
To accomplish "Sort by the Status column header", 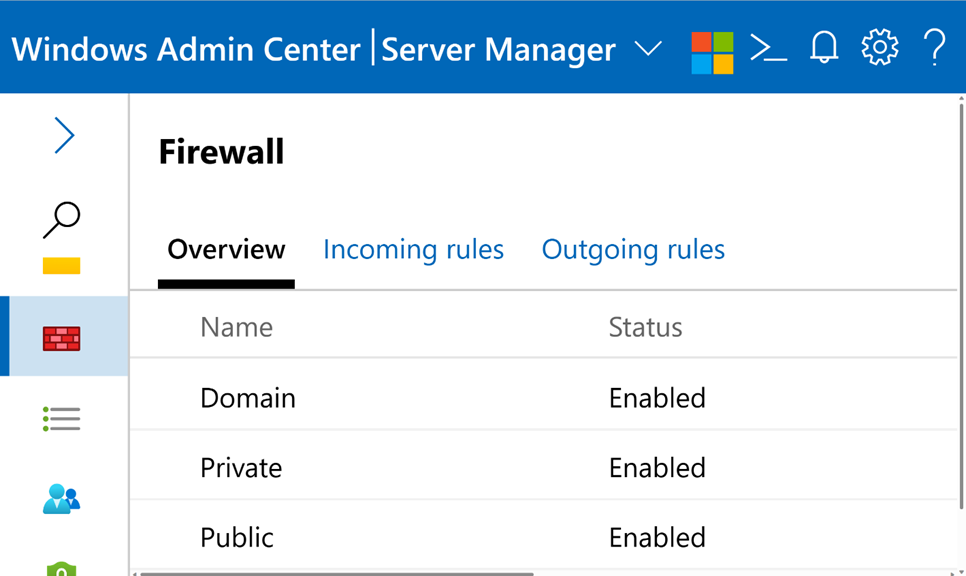I will tap(646, 327).
